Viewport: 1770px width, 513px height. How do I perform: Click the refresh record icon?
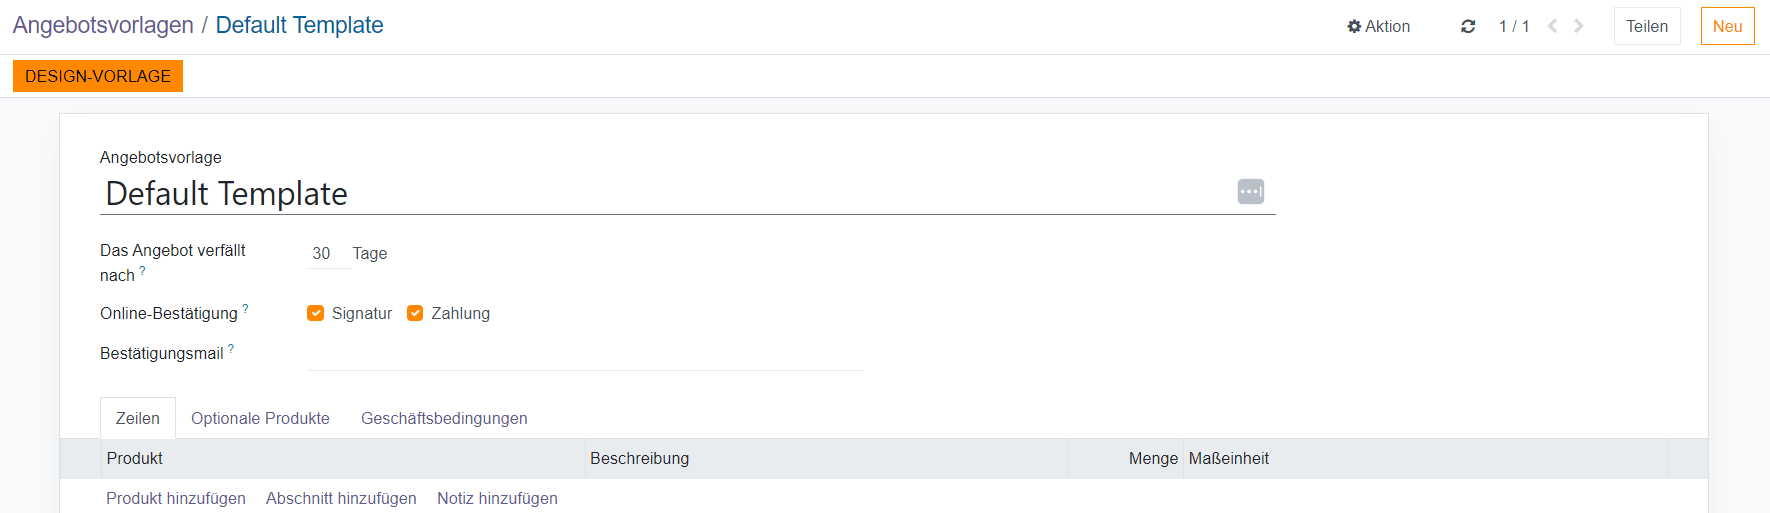point(1468,27)
